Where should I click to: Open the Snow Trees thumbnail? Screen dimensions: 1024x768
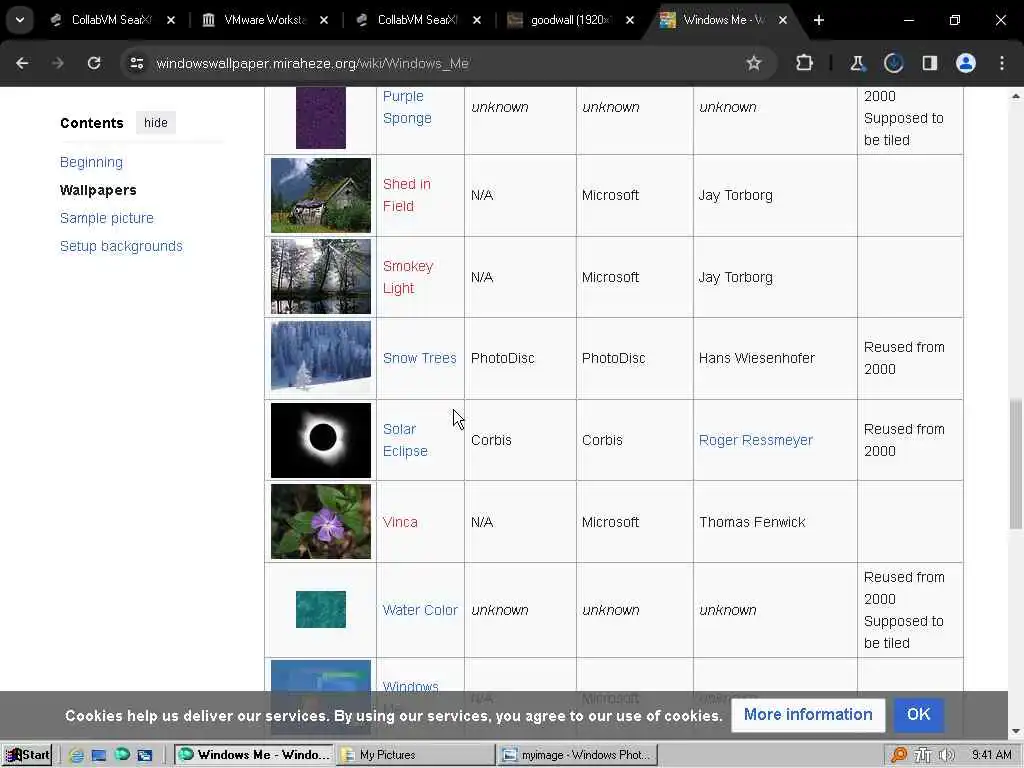pos(321,356)
